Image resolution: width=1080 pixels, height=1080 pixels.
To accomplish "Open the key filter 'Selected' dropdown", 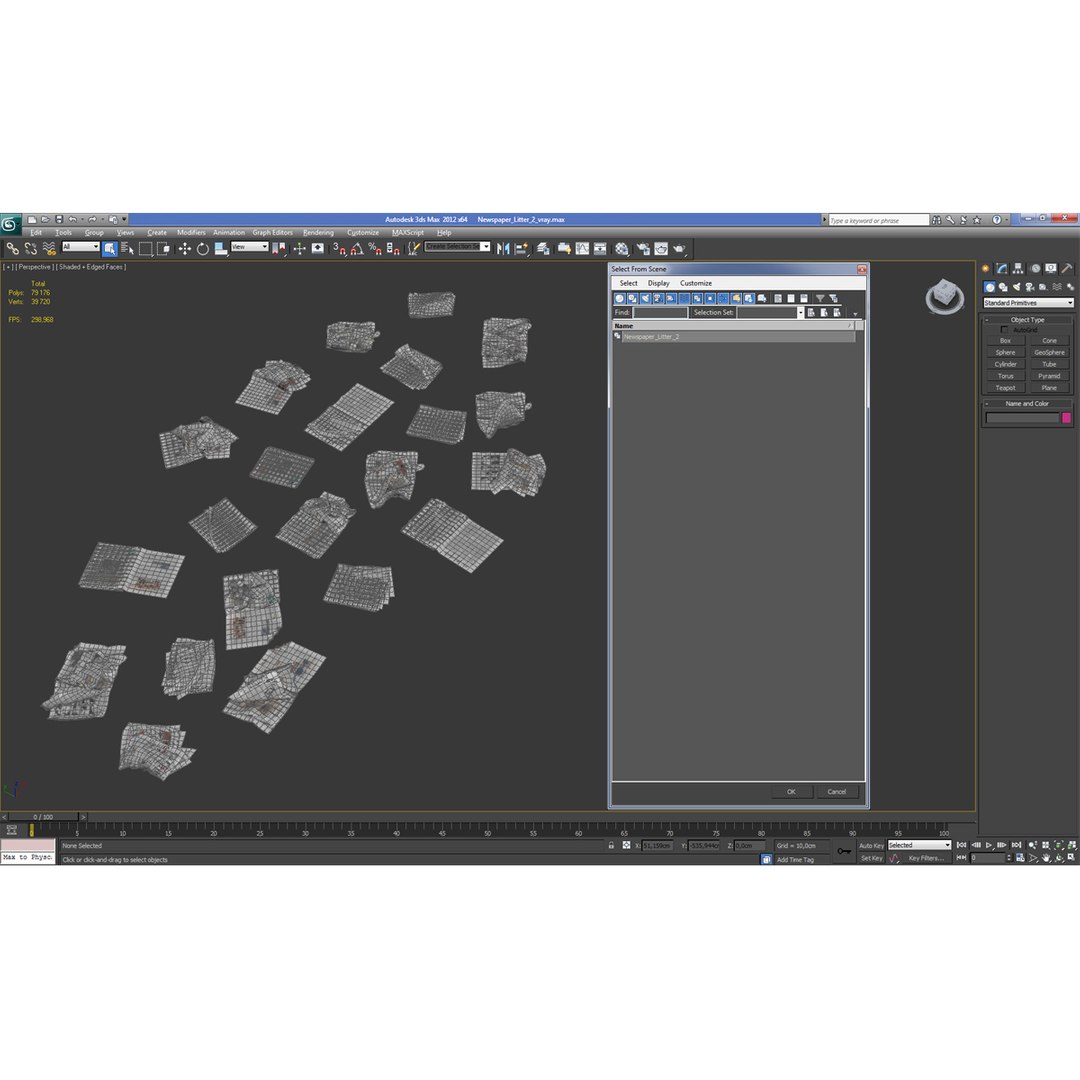I will [x=919, y=845].
